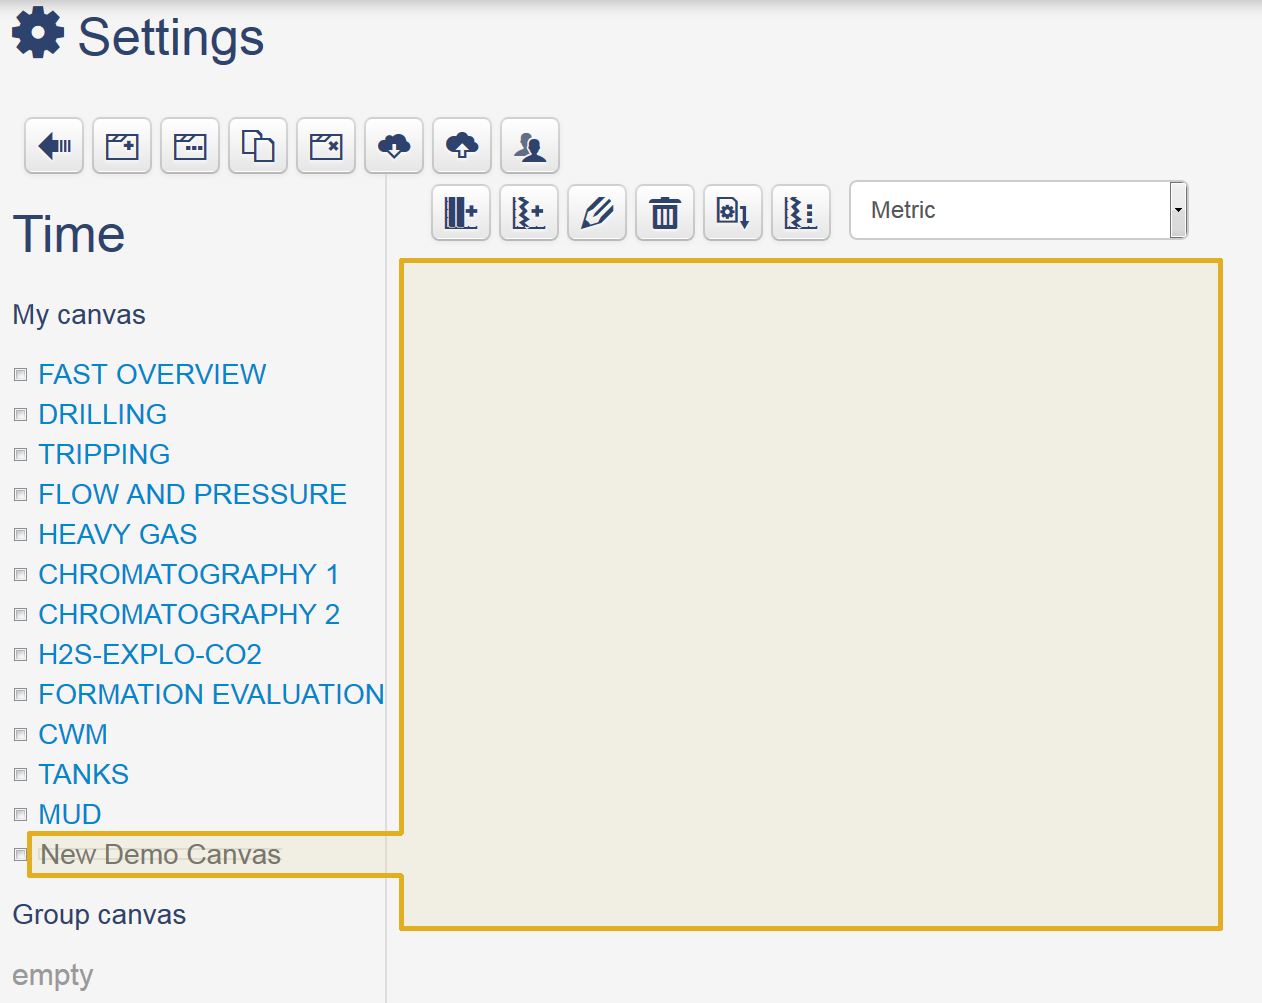Click the My canvas section header

(79, 314)
